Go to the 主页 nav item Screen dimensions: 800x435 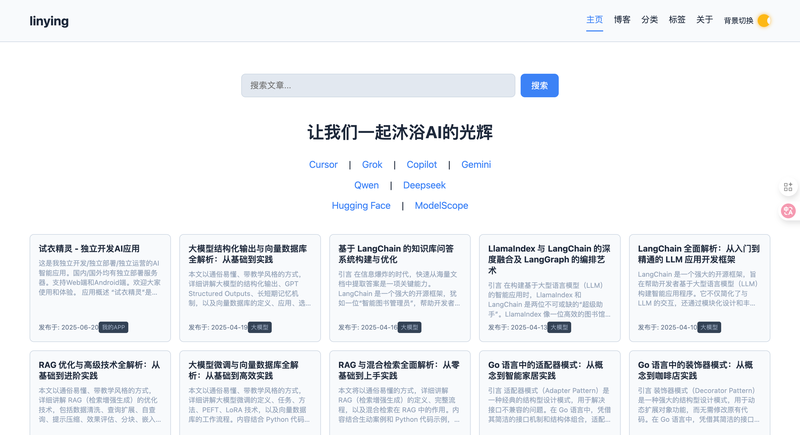(594, 20)
